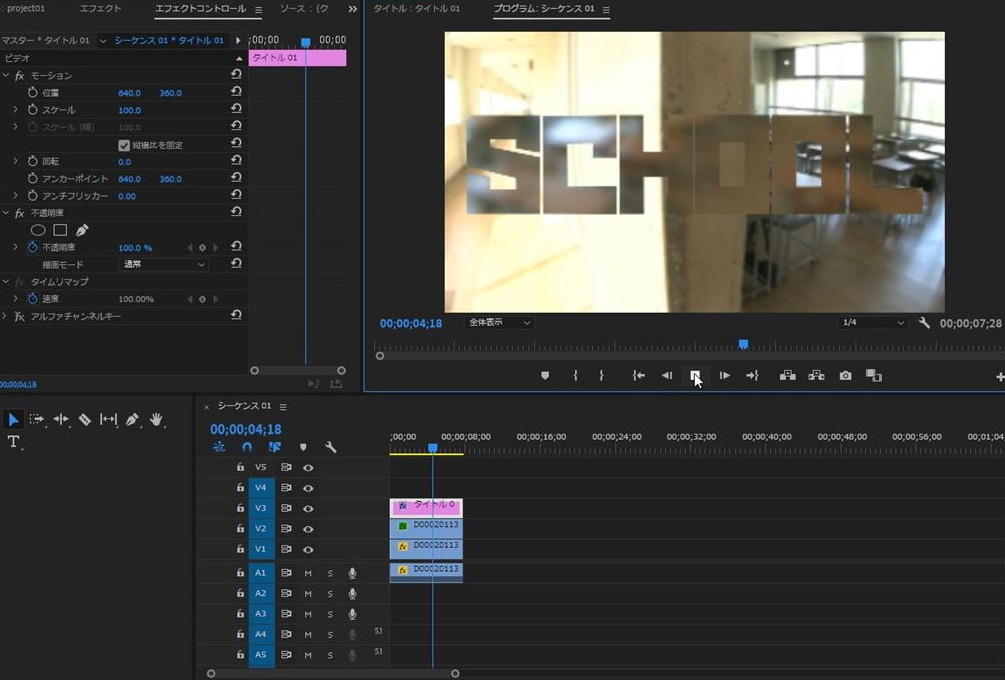Open the program monitor wrench settings

pyautogui.click(x=924, y=323)
